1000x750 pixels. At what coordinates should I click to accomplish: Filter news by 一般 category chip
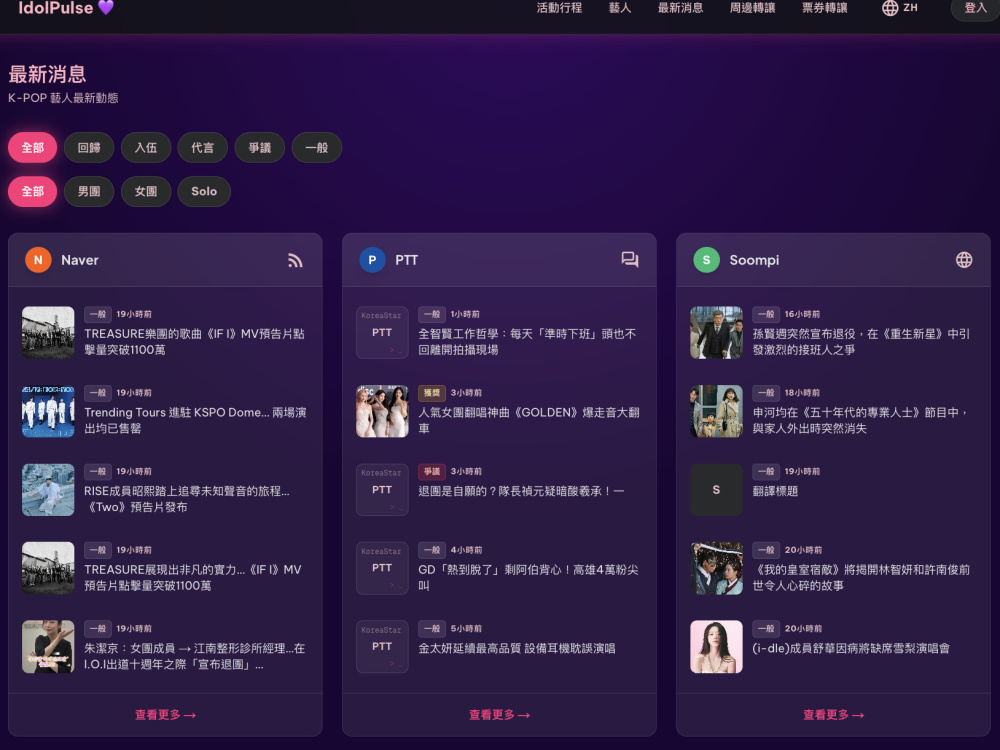(316, 148)
